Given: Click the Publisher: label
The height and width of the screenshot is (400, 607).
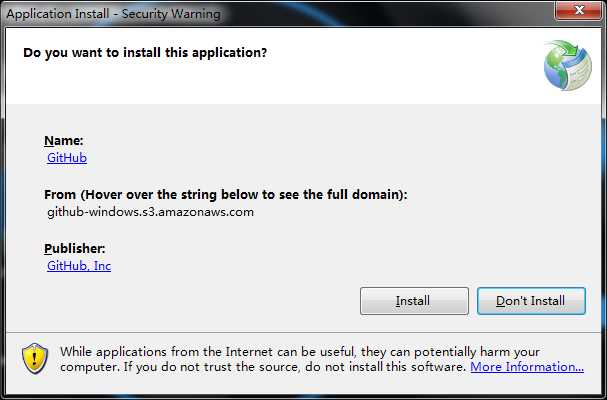Looking at the screenshot, I should pos(75,249).
